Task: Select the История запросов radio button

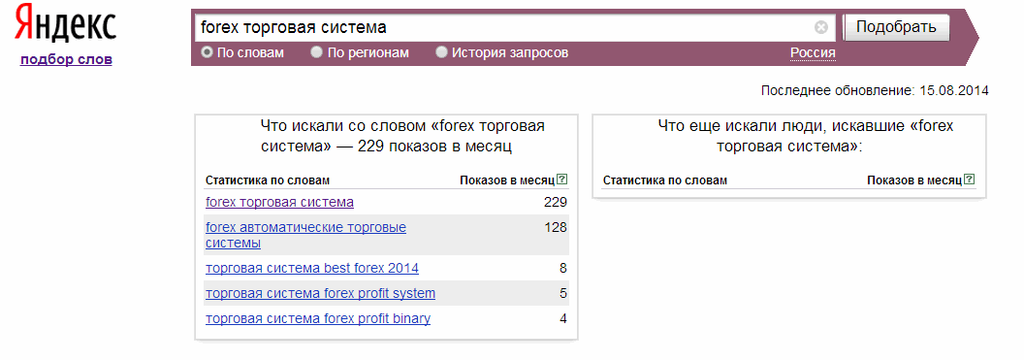Action: [441, 52]
